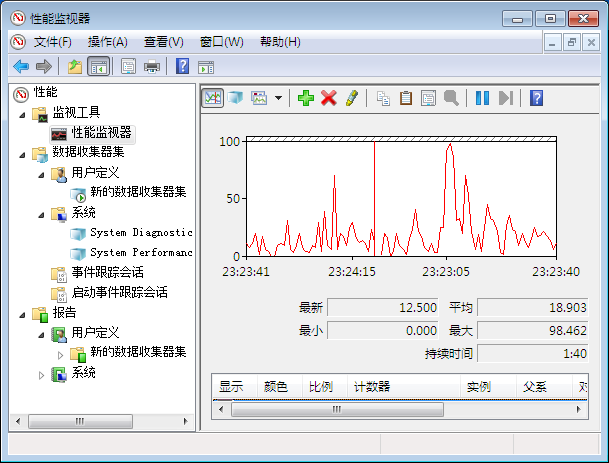Click the Forward arrow in the toolbar
Image resolution: width=609 pixels, height=463 pixels.
pos(44,66)
